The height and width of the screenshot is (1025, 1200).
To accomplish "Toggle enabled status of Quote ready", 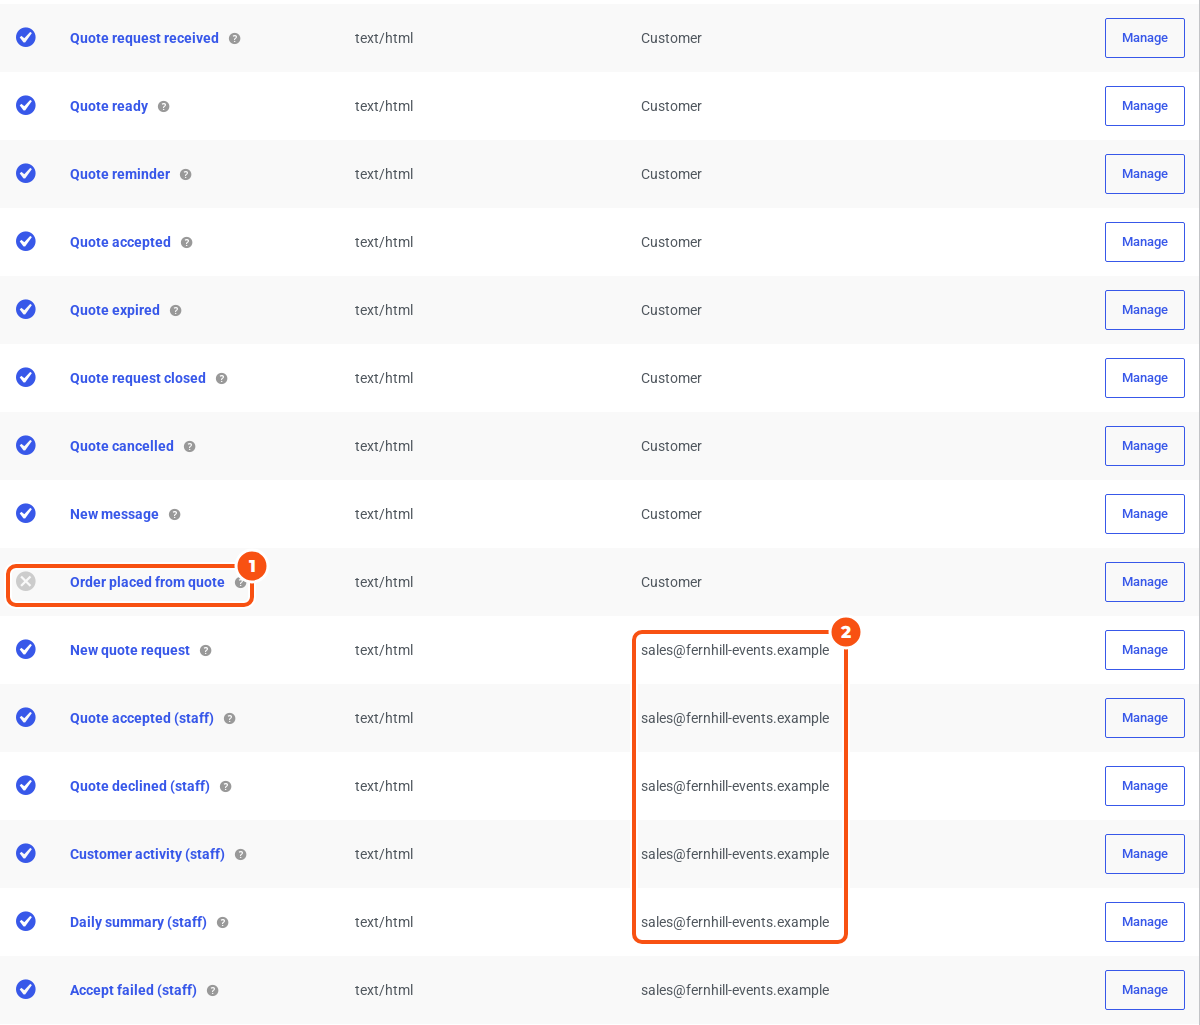I will tap(26, 105).
